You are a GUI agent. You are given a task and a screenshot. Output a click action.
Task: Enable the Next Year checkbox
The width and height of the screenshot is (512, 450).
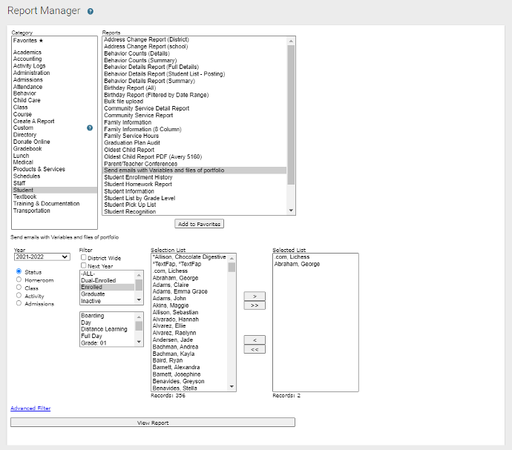(x=84, y=265)
